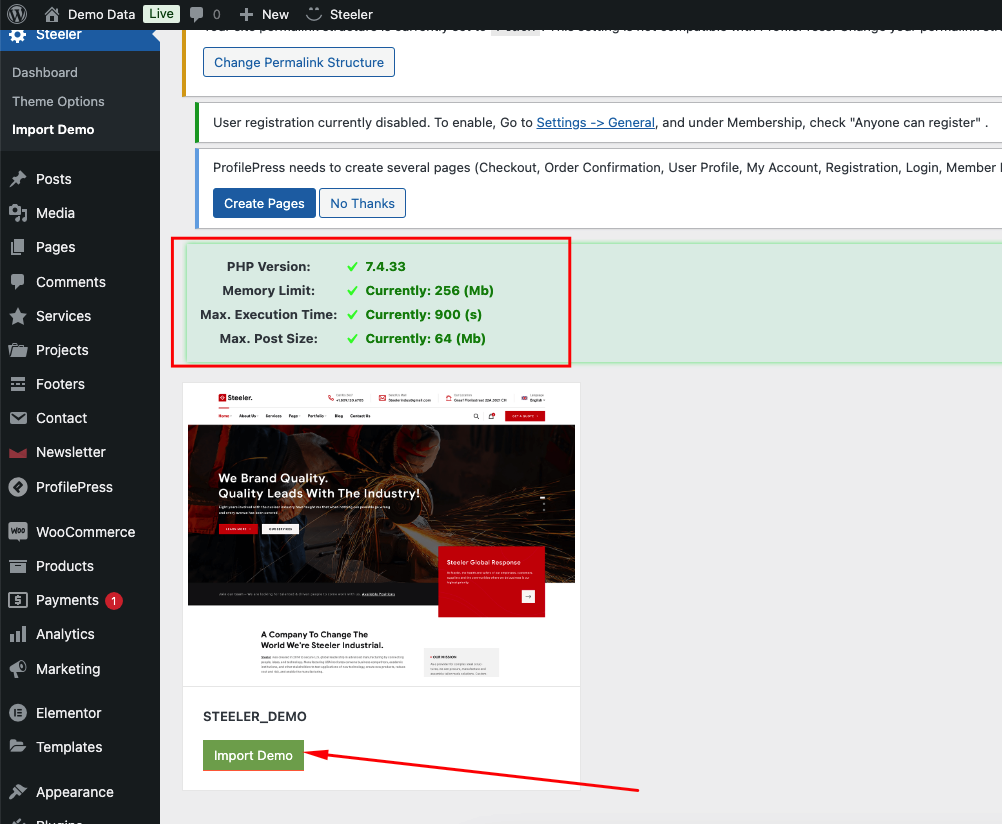Click the Payments notification badge 1
1002x824 pixels.
pyautogui.click(x=114, y=601)
